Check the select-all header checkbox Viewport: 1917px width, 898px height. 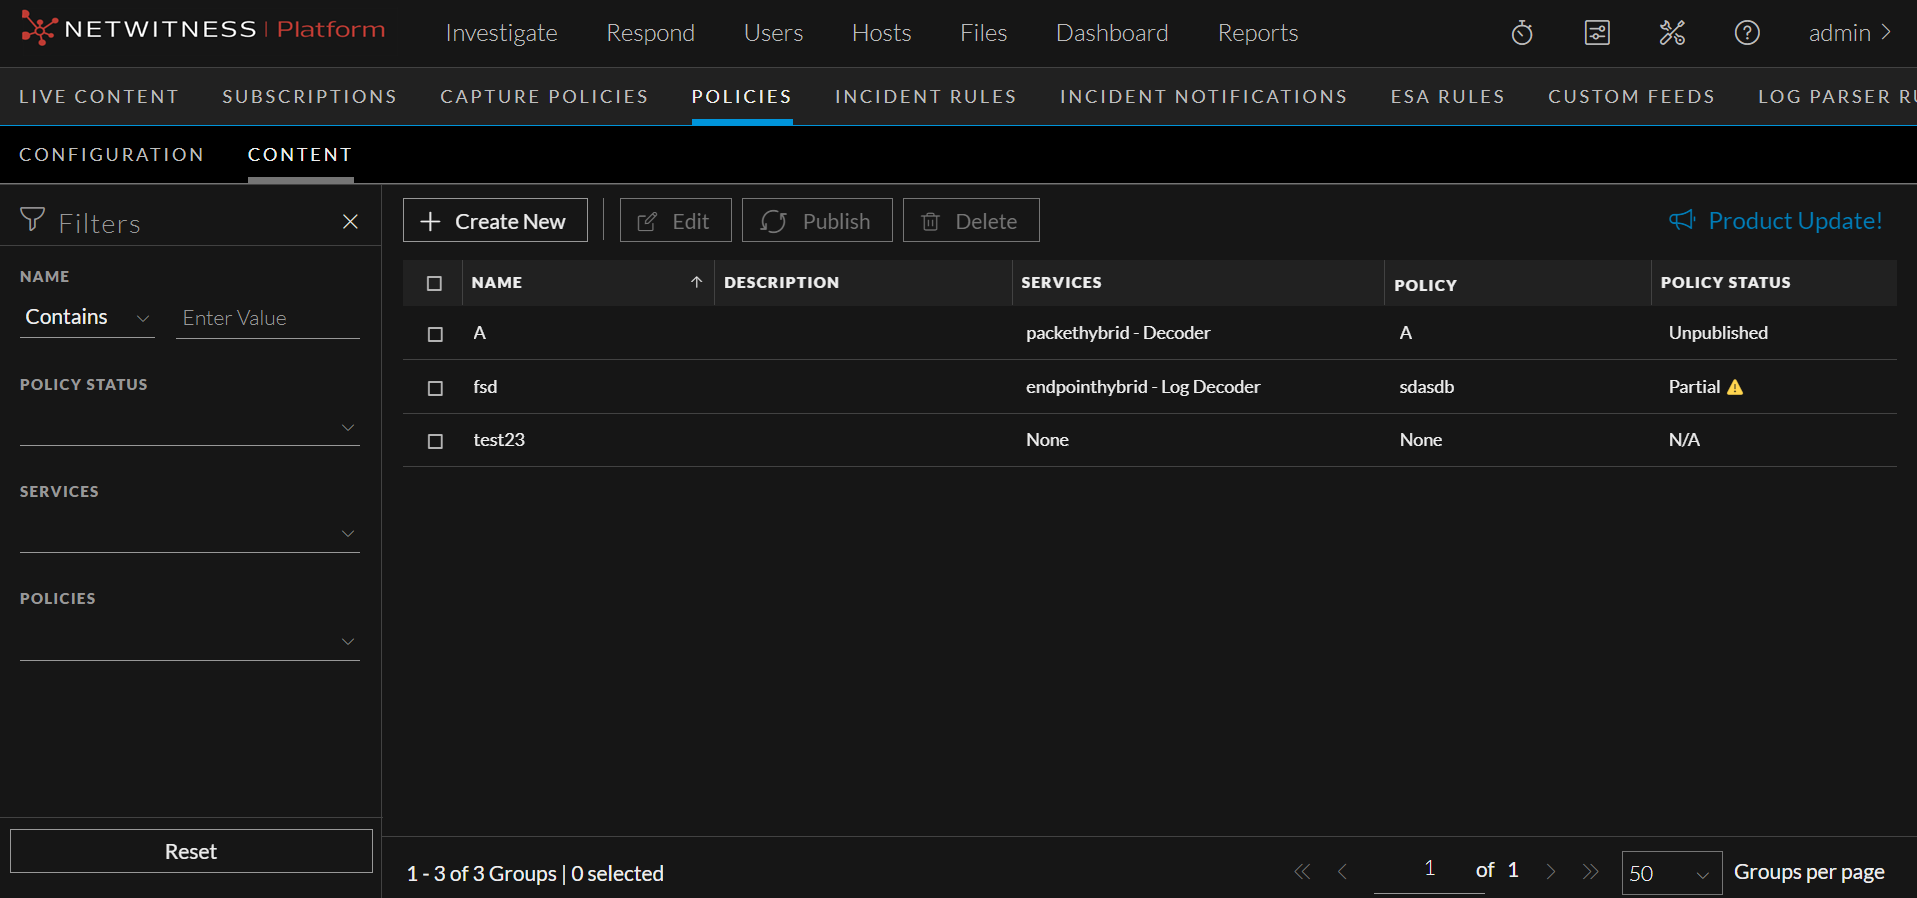coord(434,284)
